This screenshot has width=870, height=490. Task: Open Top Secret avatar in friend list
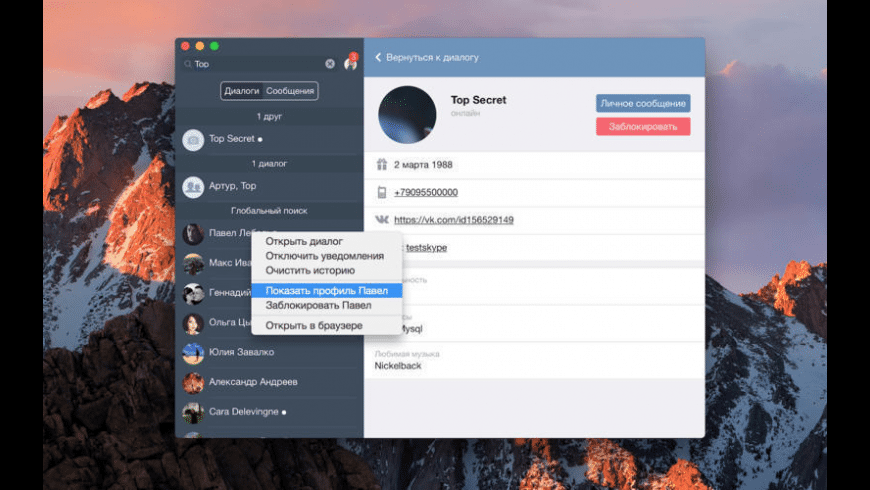pos(193,140)
